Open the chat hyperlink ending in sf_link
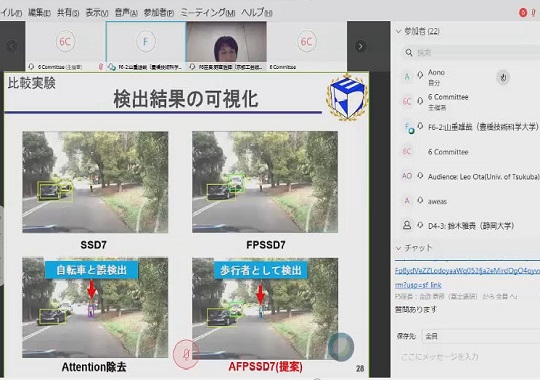 coord(418,285)
